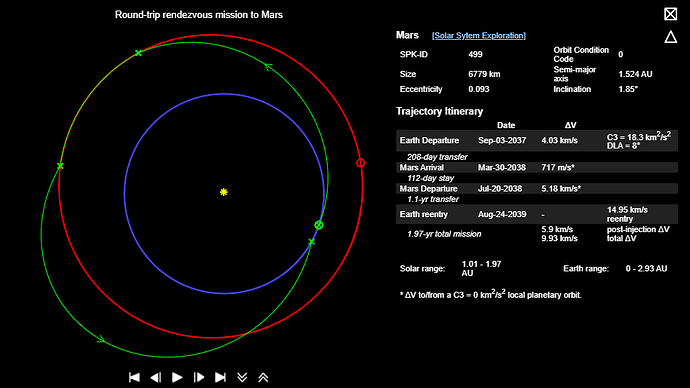Click green X marker just below the spacecraft
Image resolution: width=690 pixels, height=388 pixels.
tap(312, 242)
